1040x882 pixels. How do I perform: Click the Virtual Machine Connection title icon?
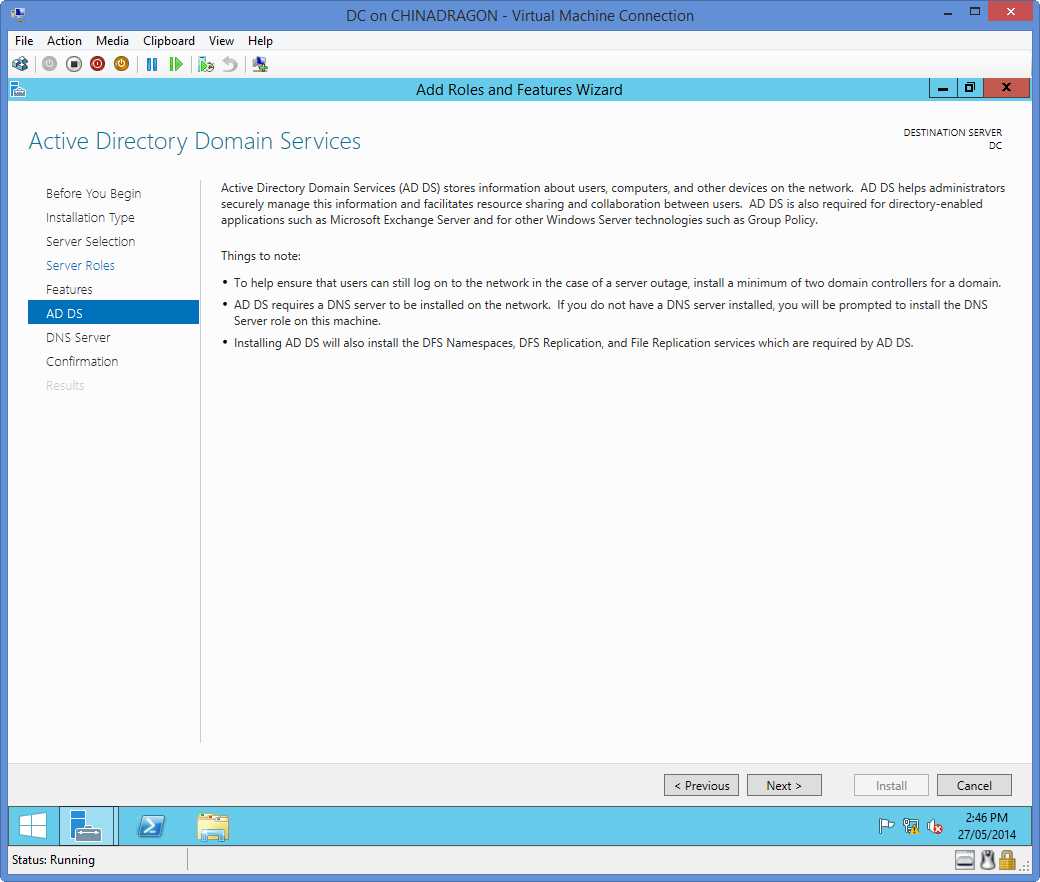[19, 13]
